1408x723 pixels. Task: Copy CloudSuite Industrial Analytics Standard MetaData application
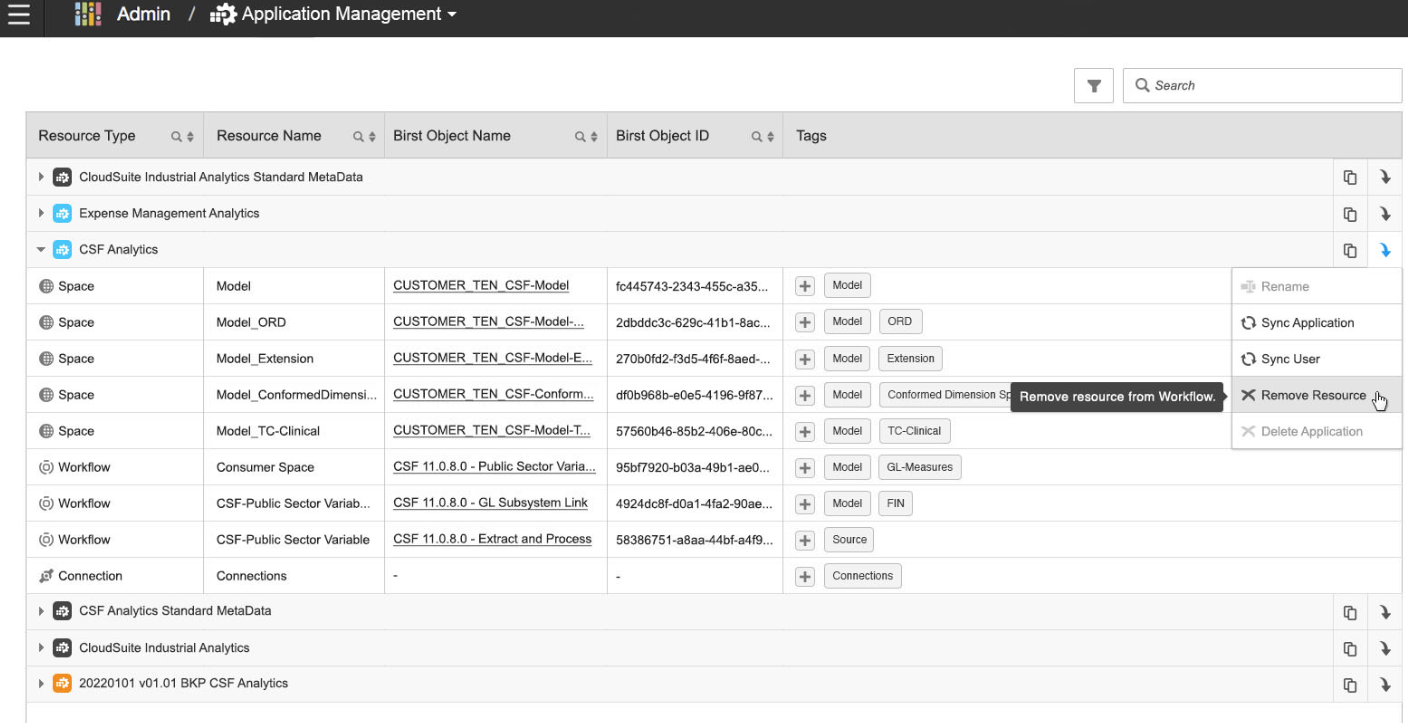tap(1350, 177)
